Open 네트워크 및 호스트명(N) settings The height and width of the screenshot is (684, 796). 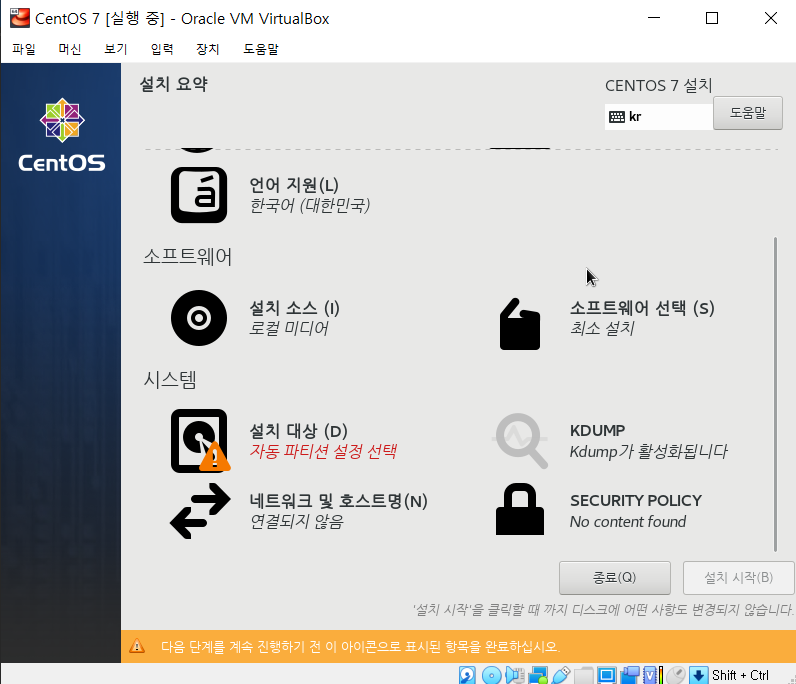pyautogui.click(x=339, y=501)
